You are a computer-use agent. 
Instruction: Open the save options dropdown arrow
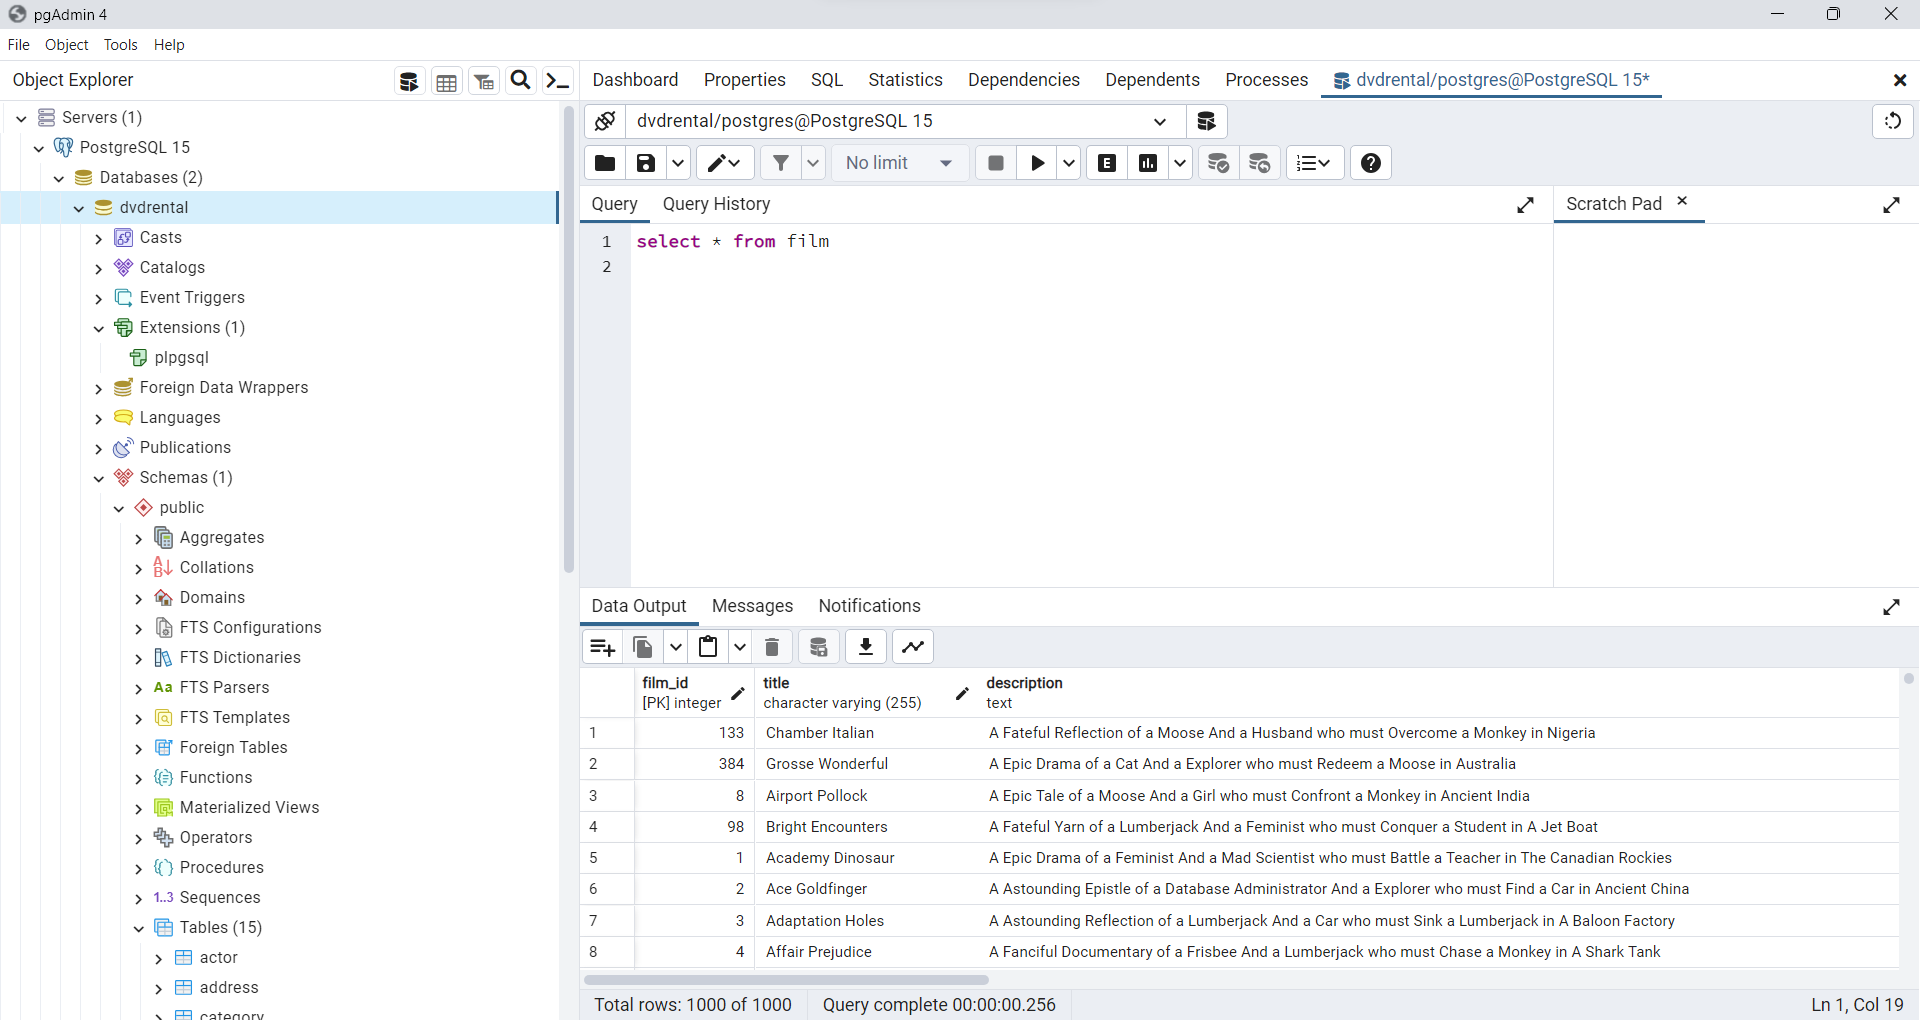tap(678, 163)
